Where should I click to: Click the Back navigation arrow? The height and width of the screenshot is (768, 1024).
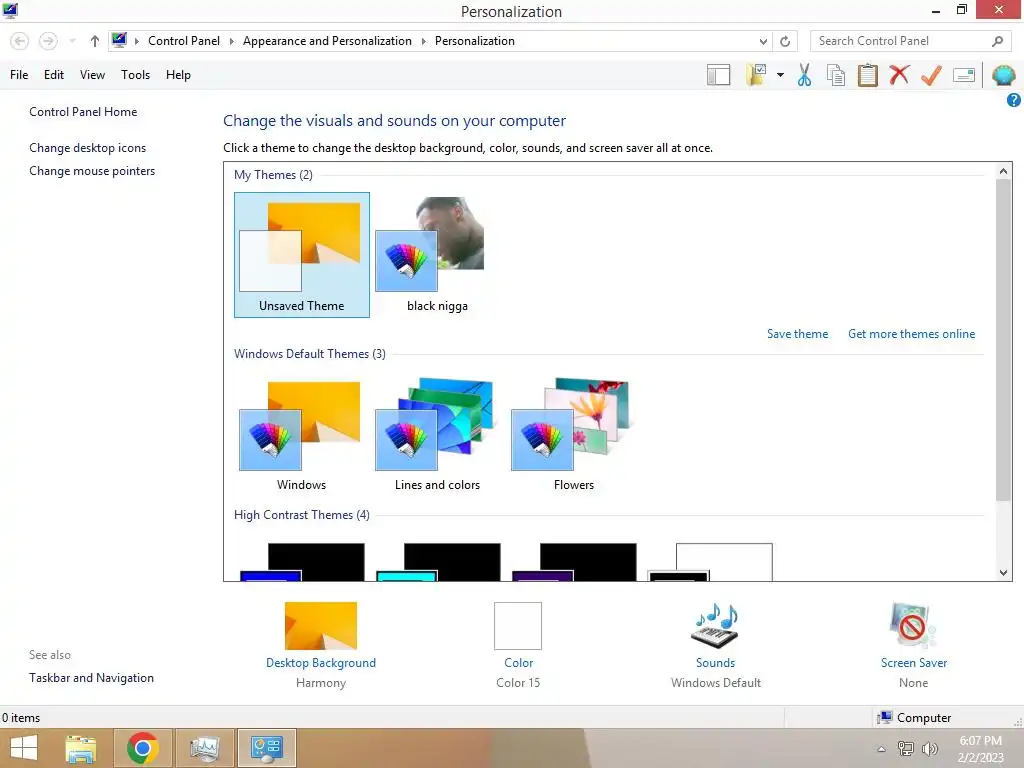click(20, 41)
